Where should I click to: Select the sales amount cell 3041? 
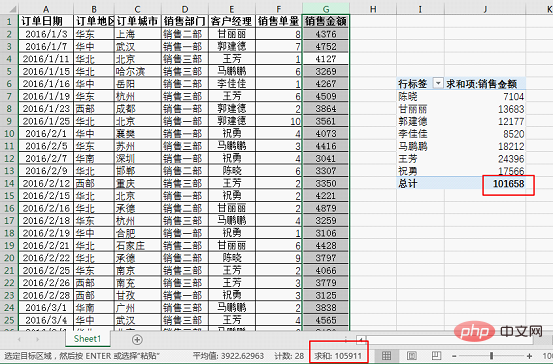326,158
